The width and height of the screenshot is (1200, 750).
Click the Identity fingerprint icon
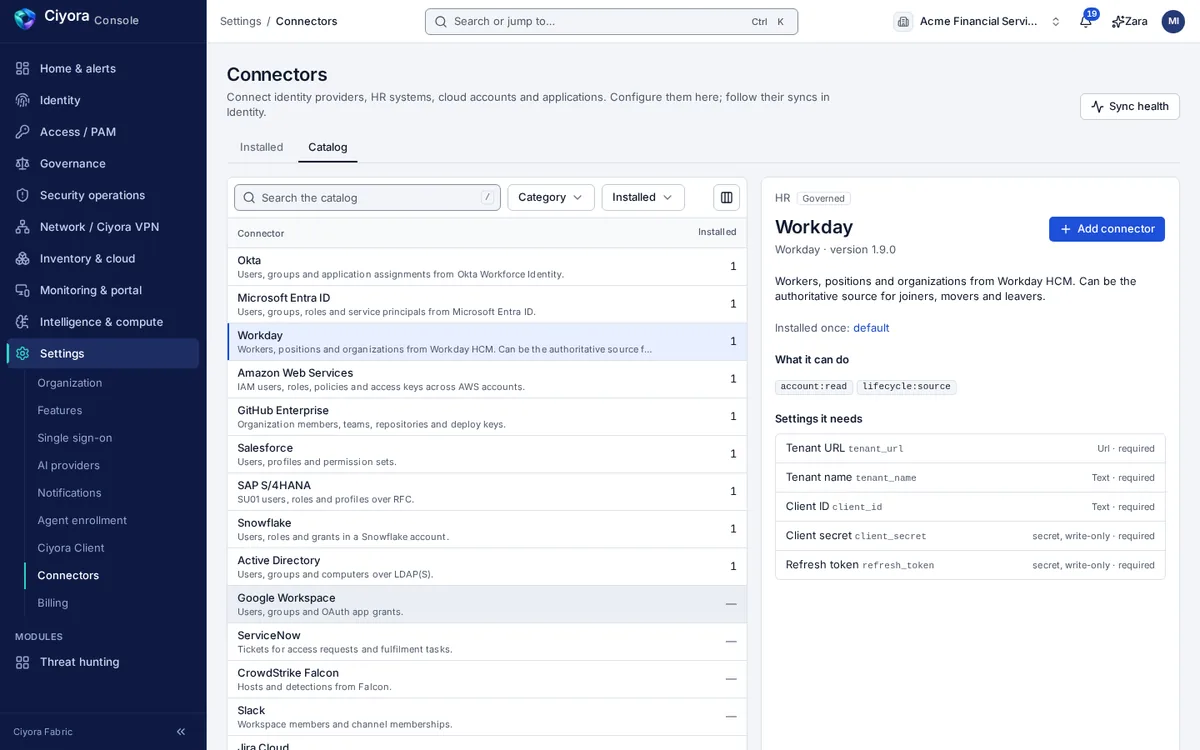point(22,100)
